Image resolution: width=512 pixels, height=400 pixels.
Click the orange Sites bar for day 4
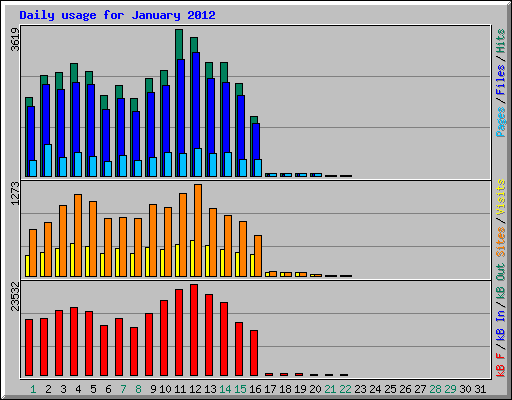pos(78,235)
